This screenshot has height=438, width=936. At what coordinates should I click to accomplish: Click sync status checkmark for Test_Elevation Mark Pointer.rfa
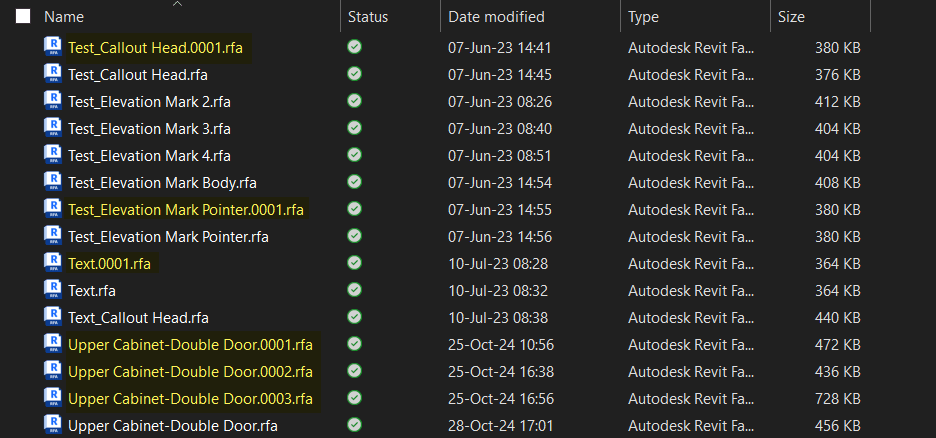coord(355,236)
